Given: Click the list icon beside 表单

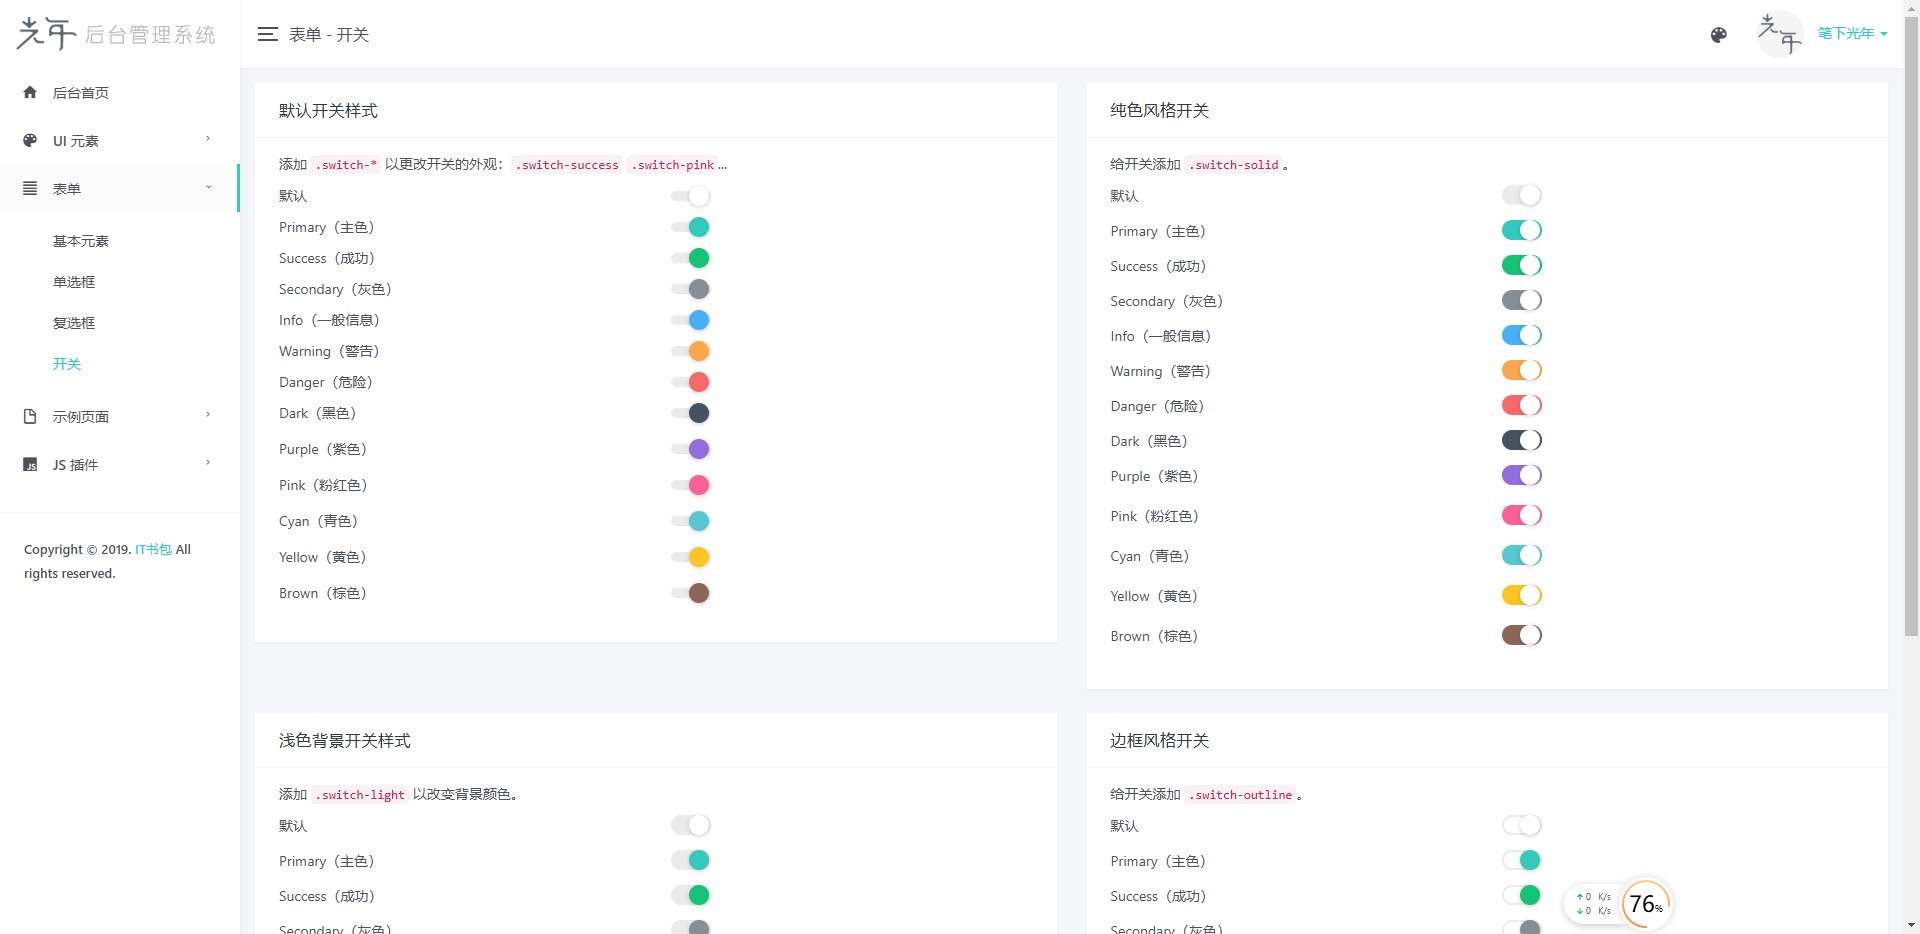Looking at the screenshot, I should click(x=30, y=188).
